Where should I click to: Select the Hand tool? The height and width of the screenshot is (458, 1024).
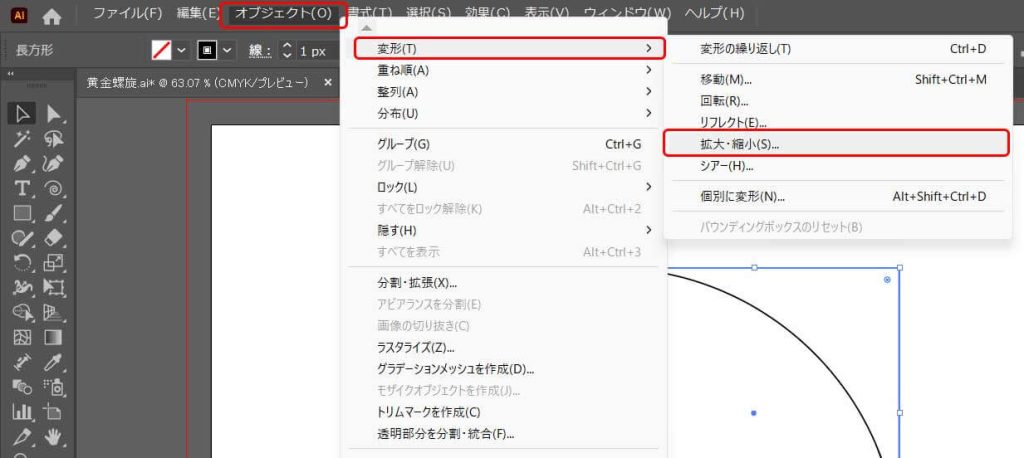pos(54,436)
